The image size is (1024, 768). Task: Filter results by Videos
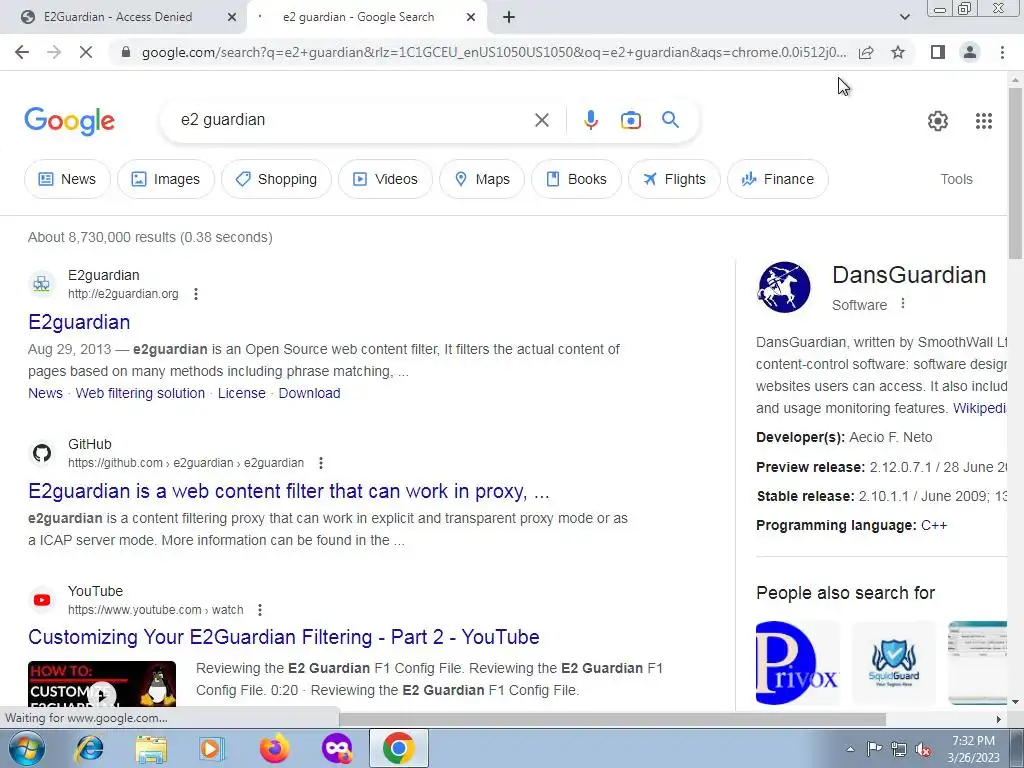385,179
